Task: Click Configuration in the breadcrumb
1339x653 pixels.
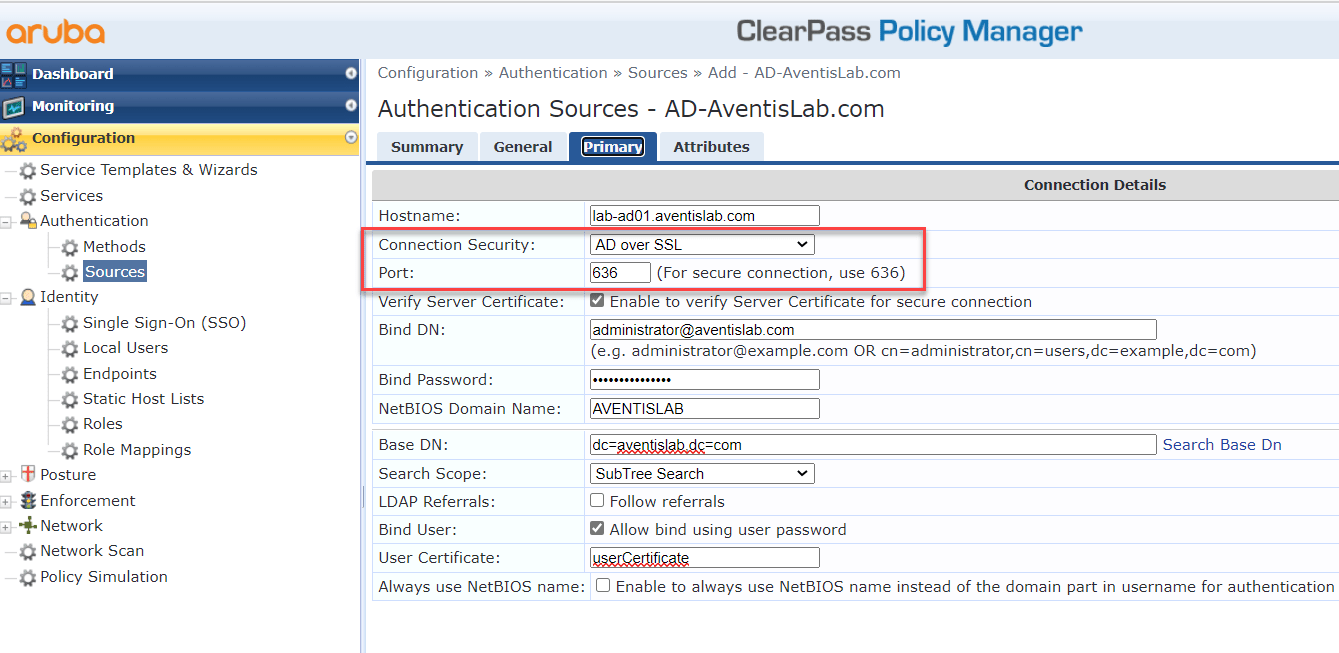Action: (x=428, y=73)
